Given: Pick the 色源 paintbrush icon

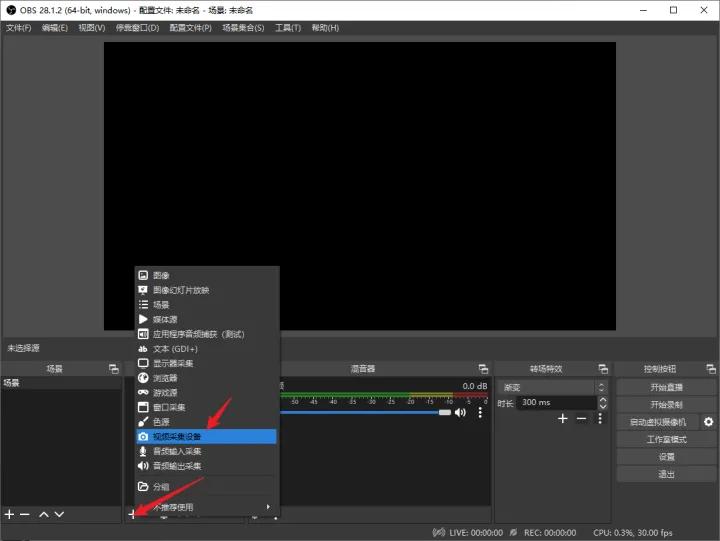Looking at the screenshot, I should click(143, 422).
